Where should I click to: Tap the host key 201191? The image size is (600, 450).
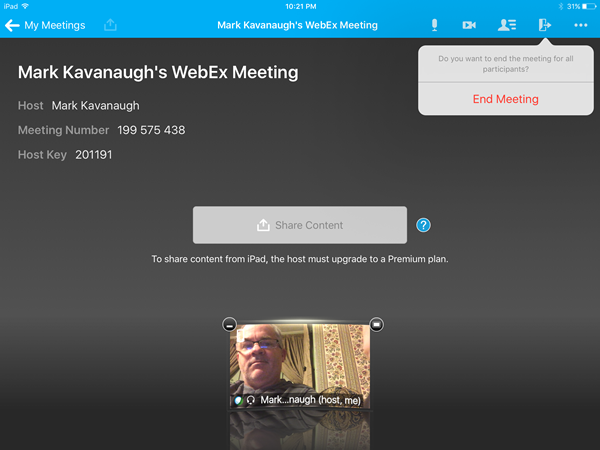point(94,155)
